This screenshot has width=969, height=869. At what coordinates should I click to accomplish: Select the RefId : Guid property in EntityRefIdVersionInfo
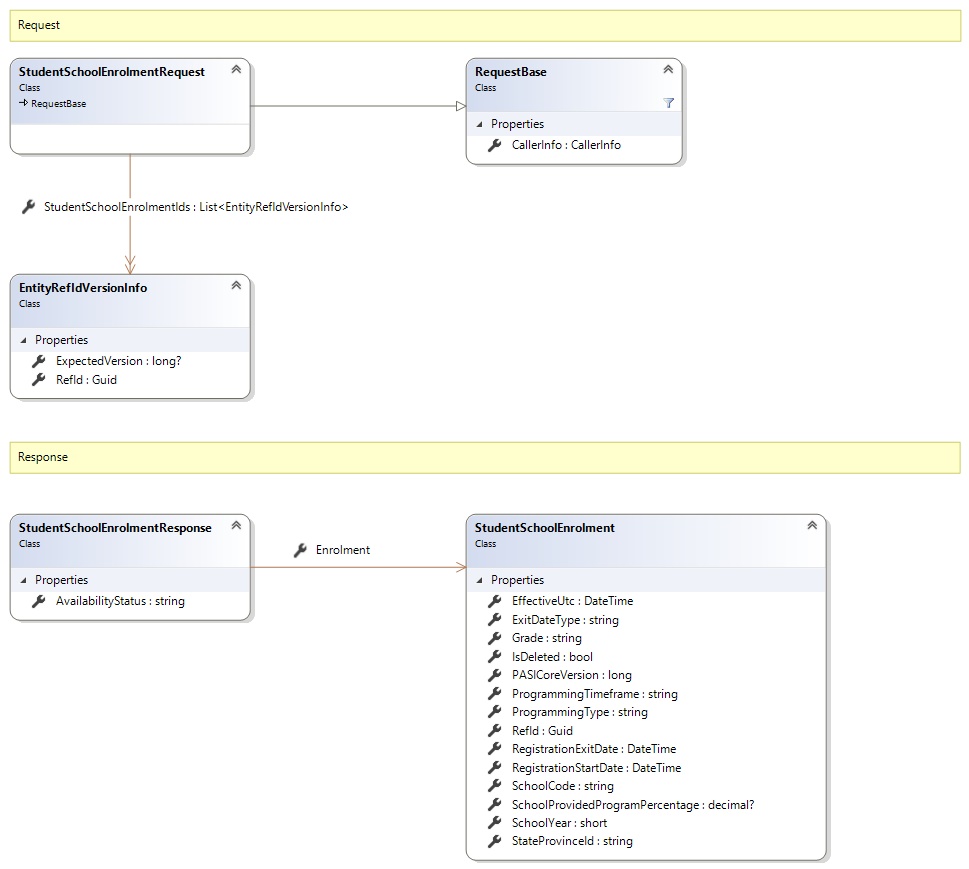[87, 380]
